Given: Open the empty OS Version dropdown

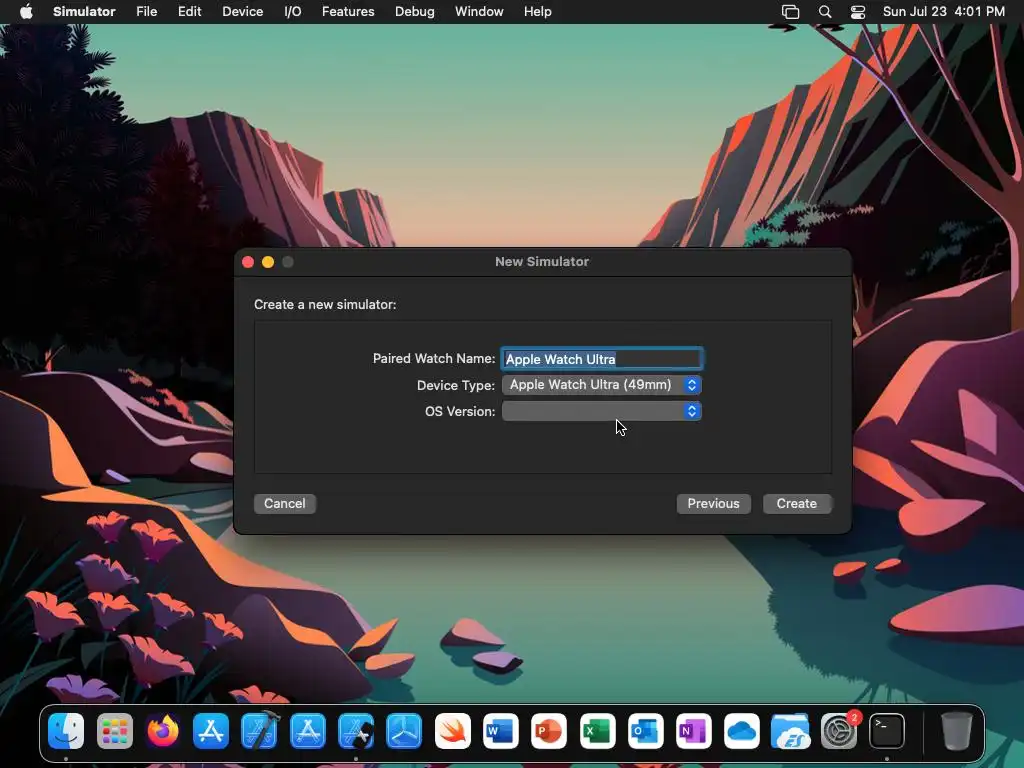Looking at the screenshot, I should point(601,411).
